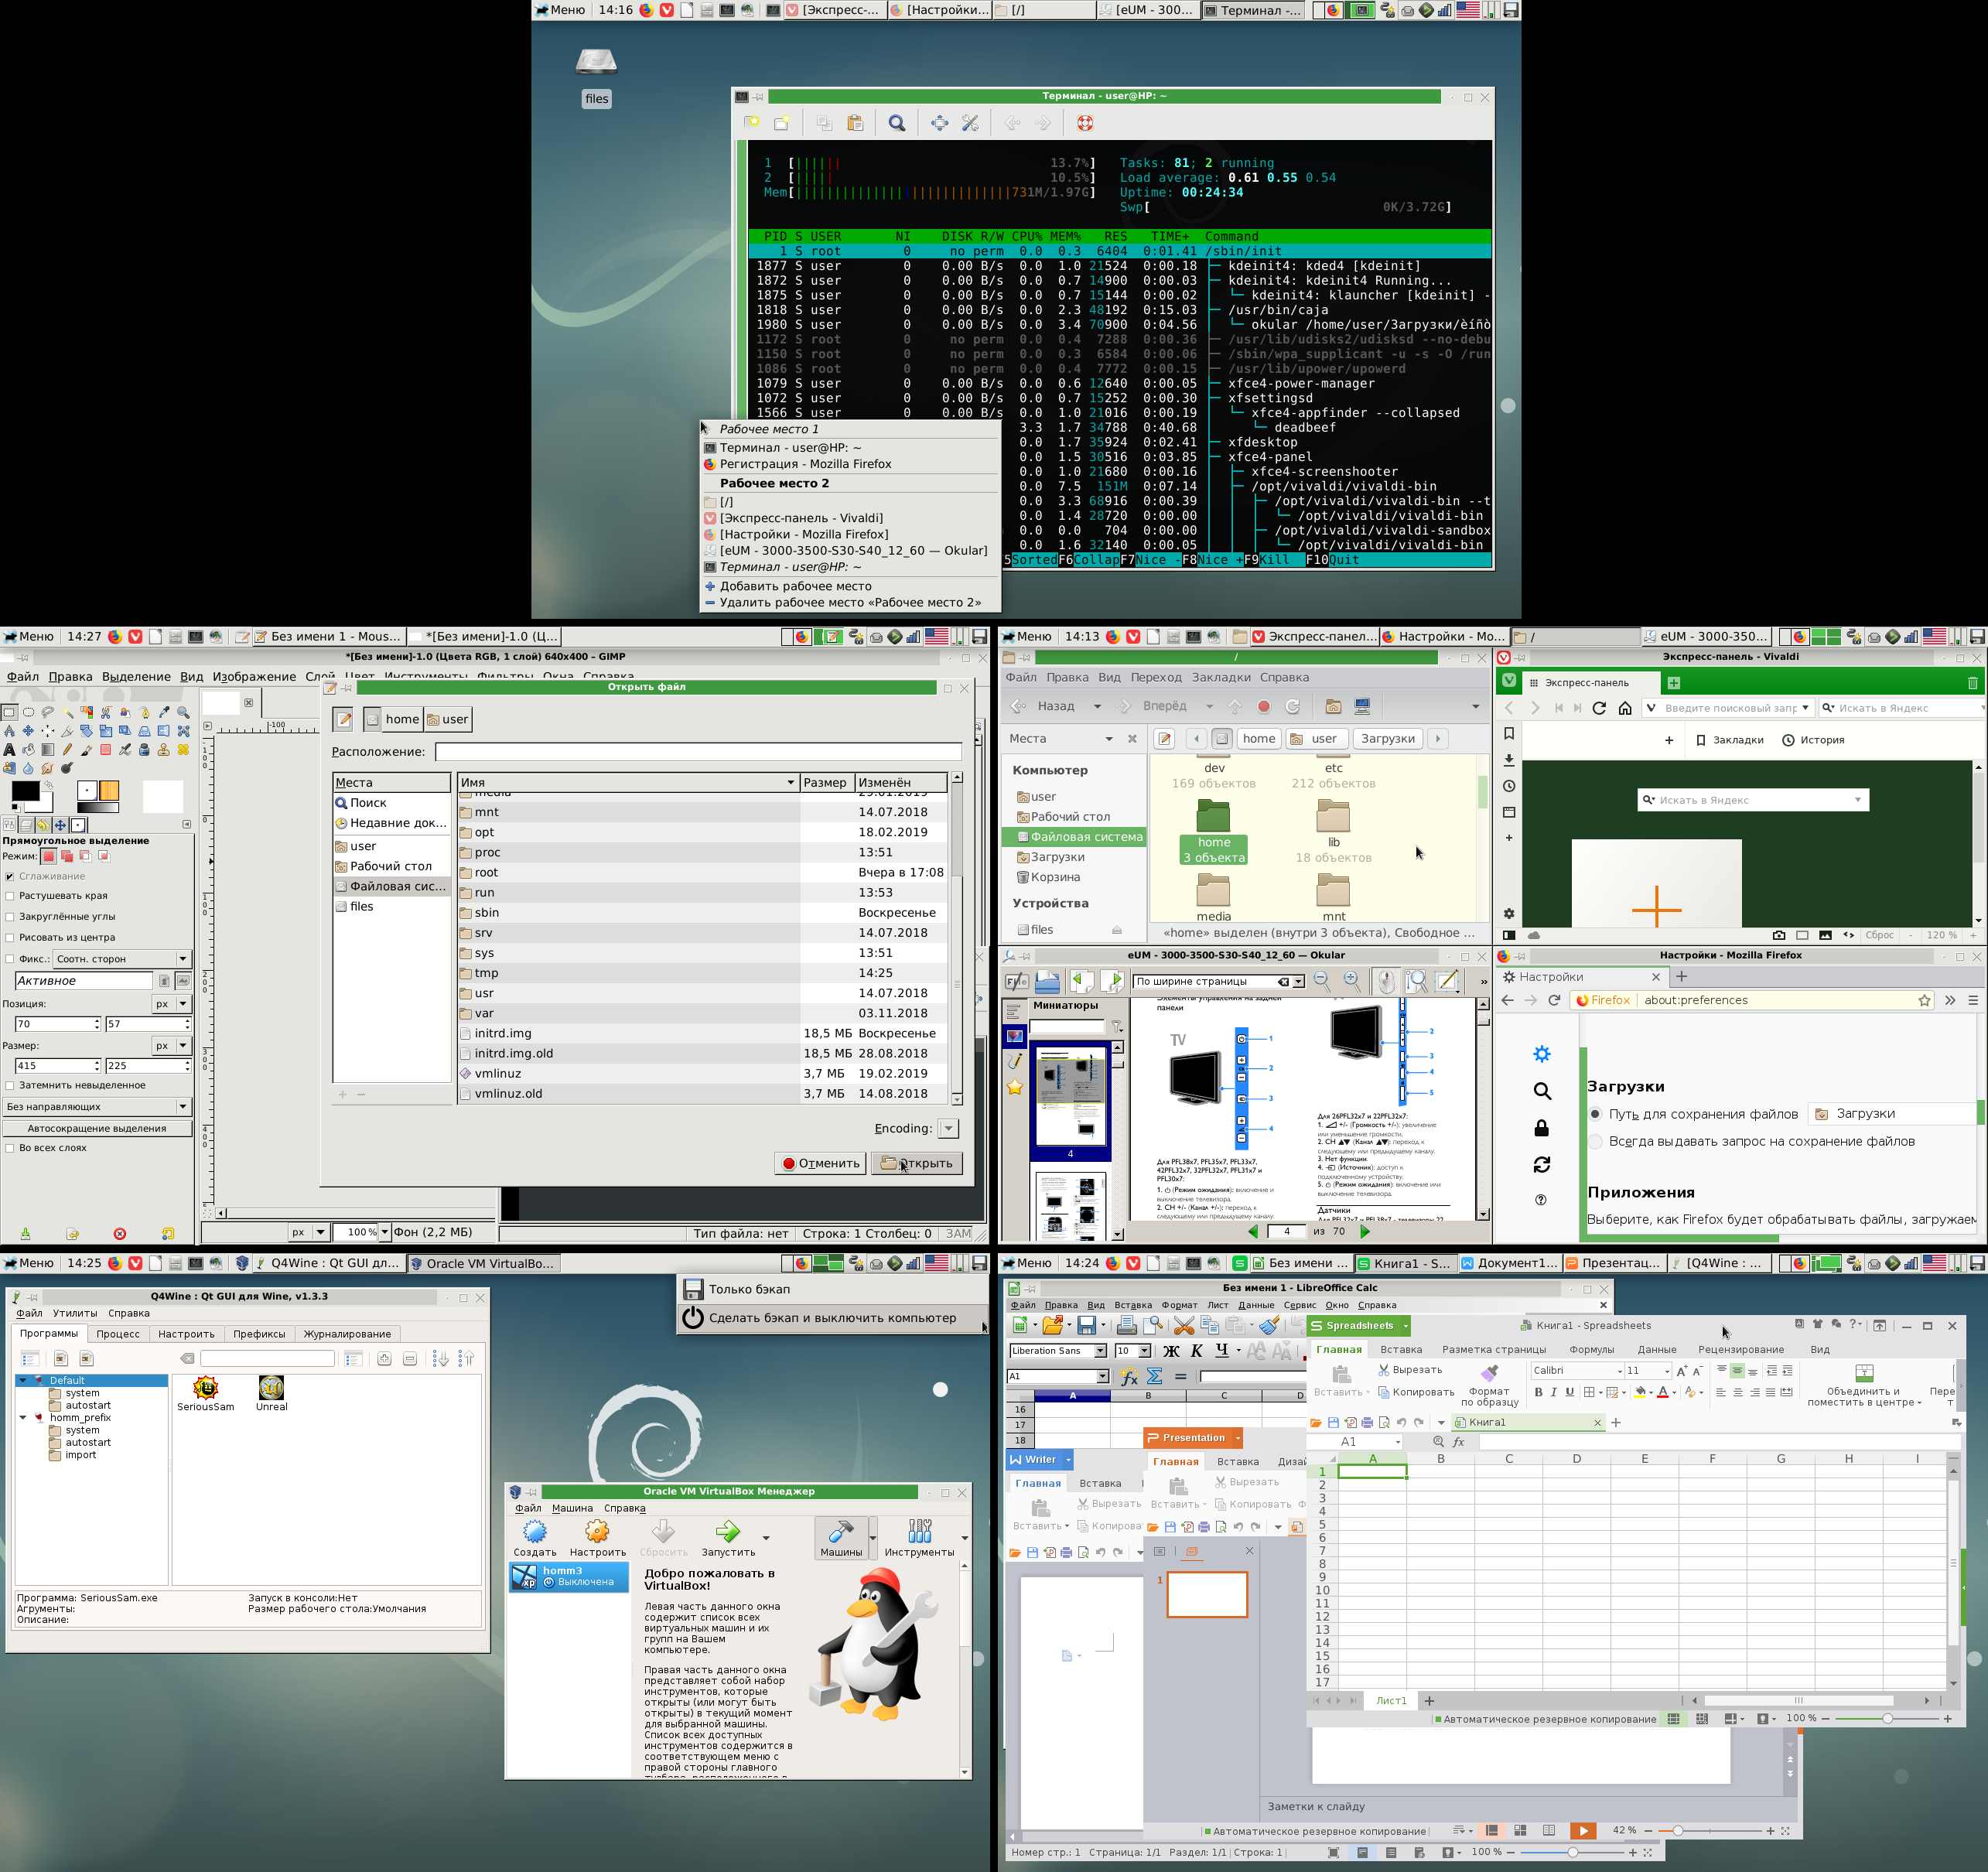Select the SeriousSam program icon in Q4Wine
The image size is (1988, 1872).
206,1393
